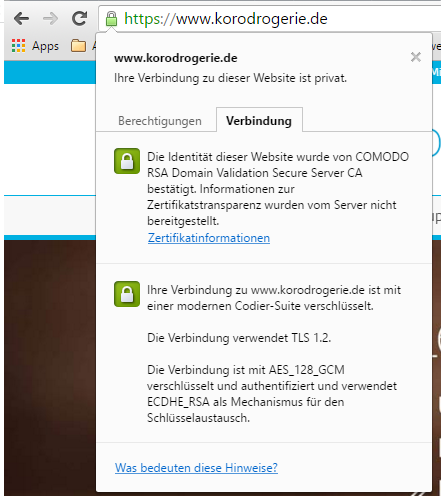Click into the address bar URL
Image resolution: width=441 pixels, height=496 pixels.
click(x=226, y=19)
